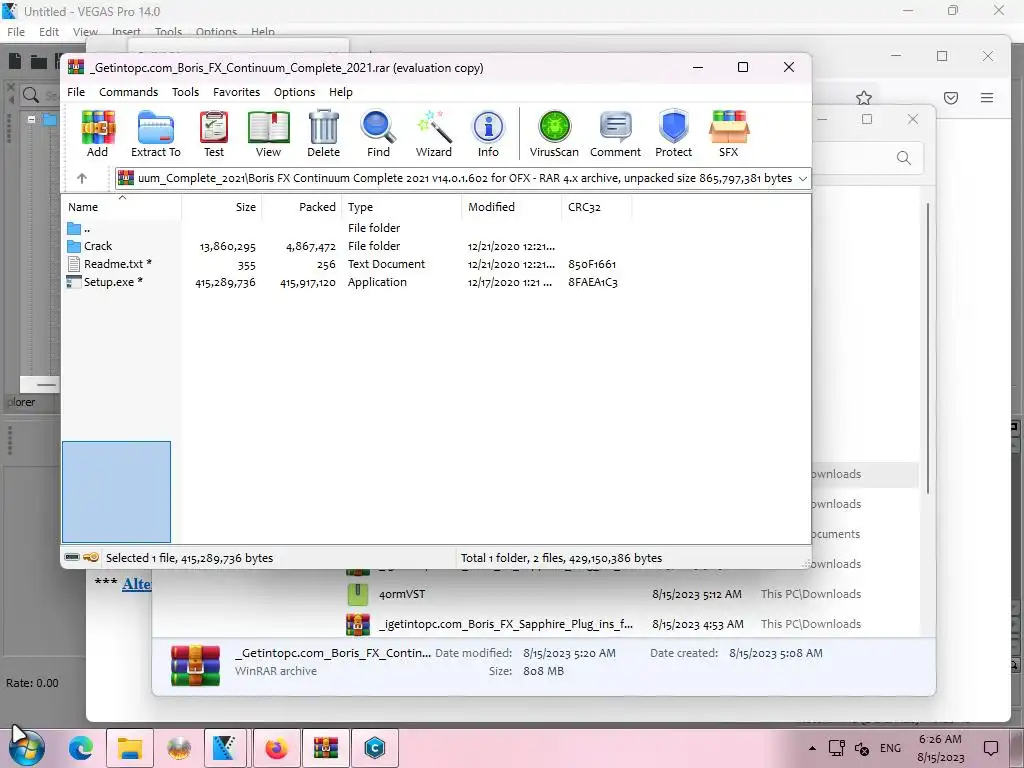
Task: Sort by the Name column header
Action: pos(122,207)
